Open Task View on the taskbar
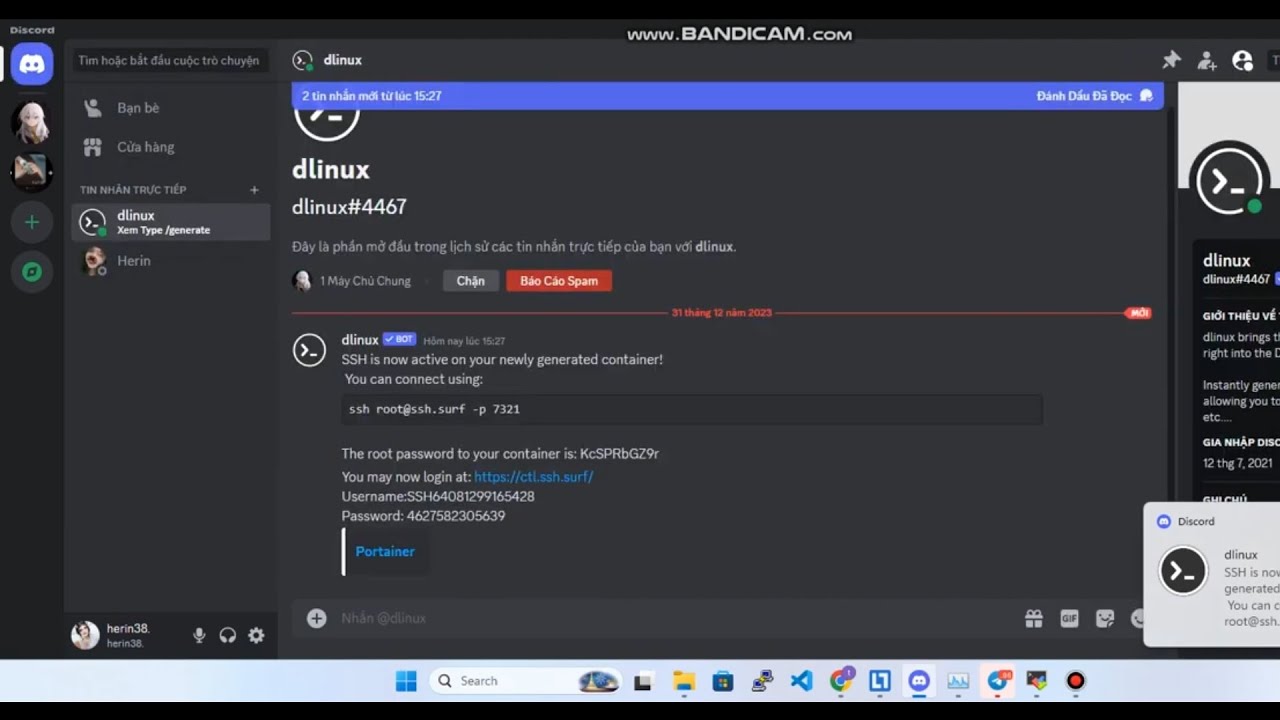This screenshot has width=1280, height=720. 643,681
